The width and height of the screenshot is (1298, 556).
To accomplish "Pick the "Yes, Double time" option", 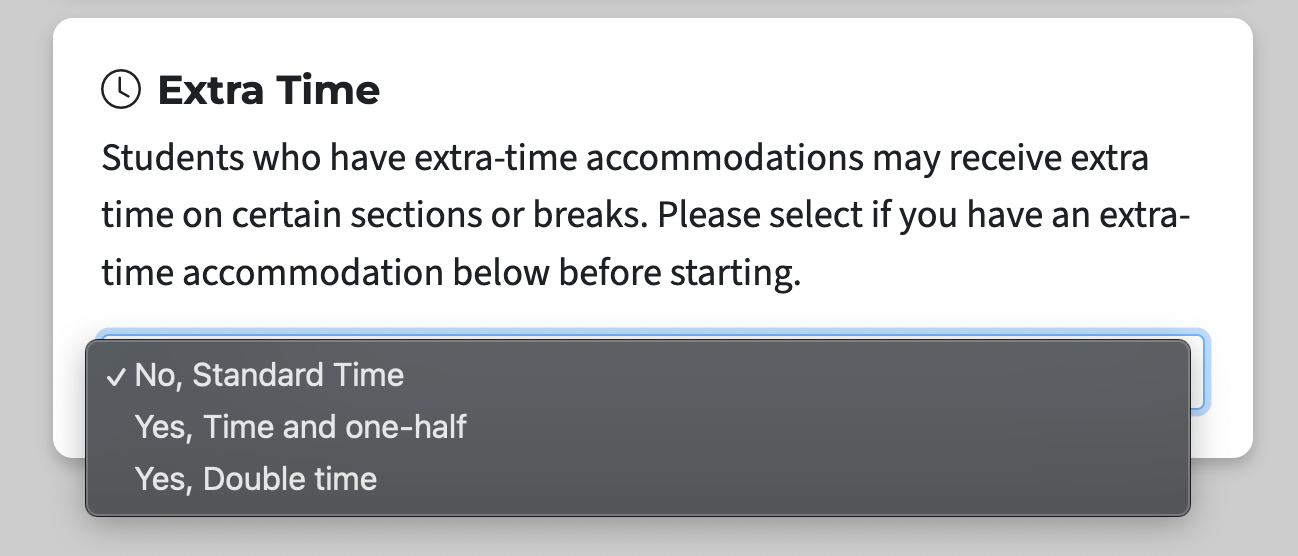I will tap(256, 479).
